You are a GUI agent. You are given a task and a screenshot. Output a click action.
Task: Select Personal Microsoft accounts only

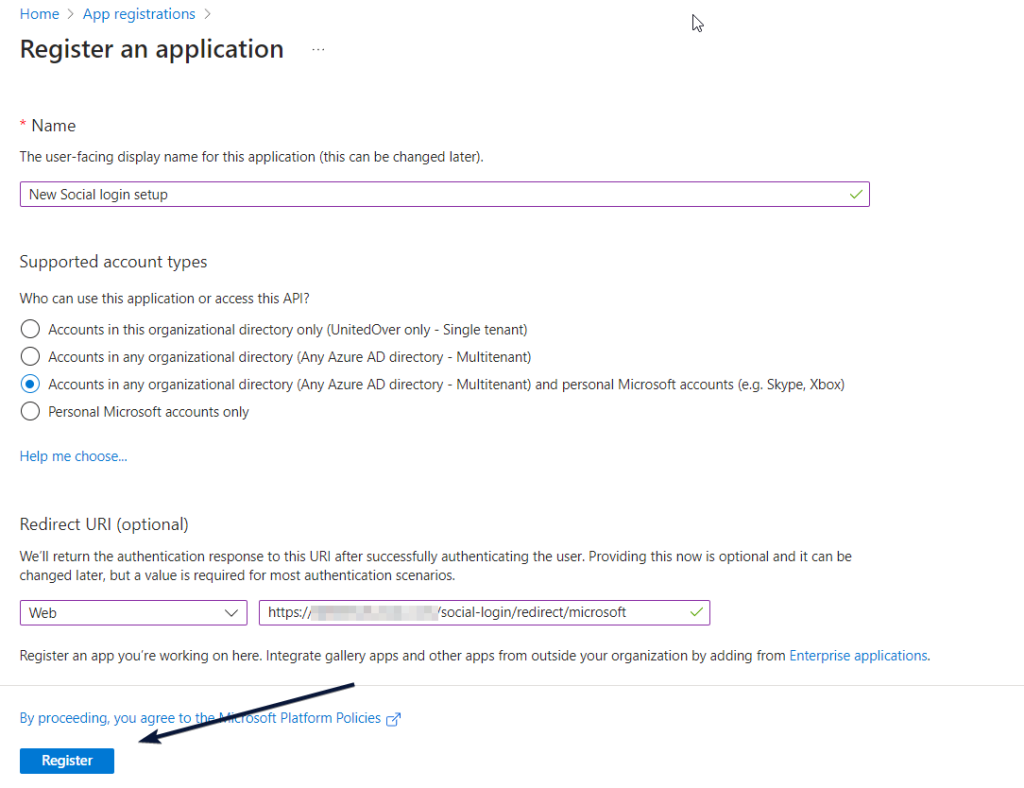[31, 412]
